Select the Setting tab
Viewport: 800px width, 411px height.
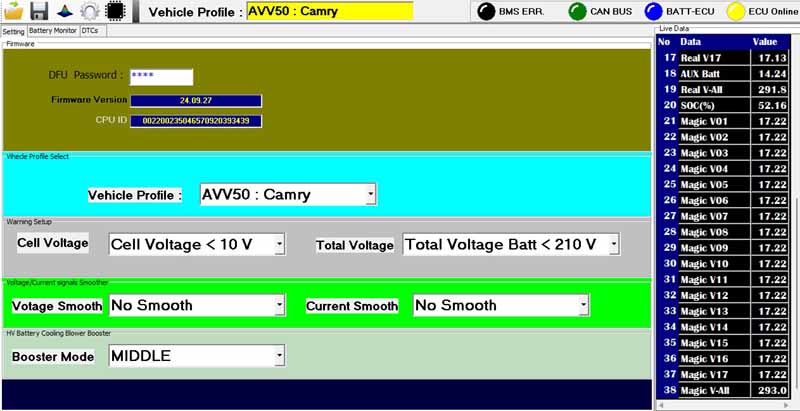(13, 31)
